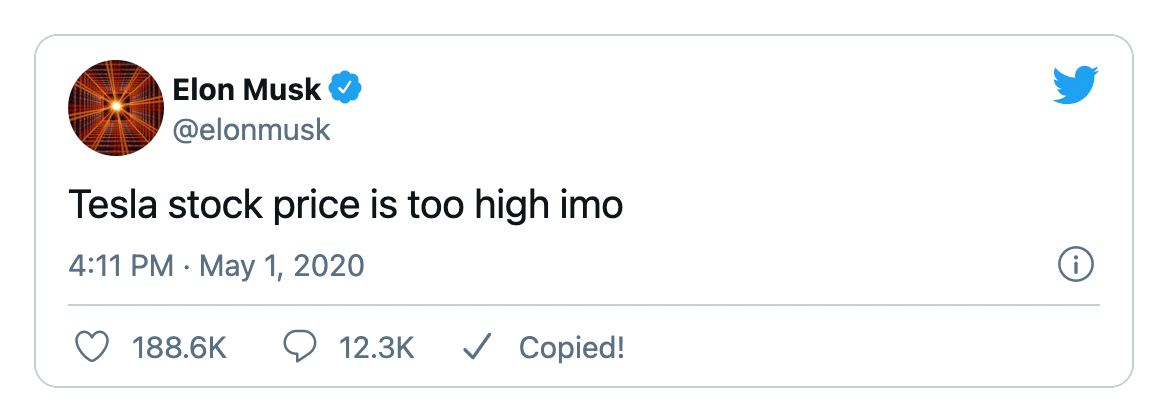Image resolution: width=1170 pixels, height=418 pixels.
Task: Open Elon Musk's profile picture
Action: pyautogui.click(x=115, y=107)
